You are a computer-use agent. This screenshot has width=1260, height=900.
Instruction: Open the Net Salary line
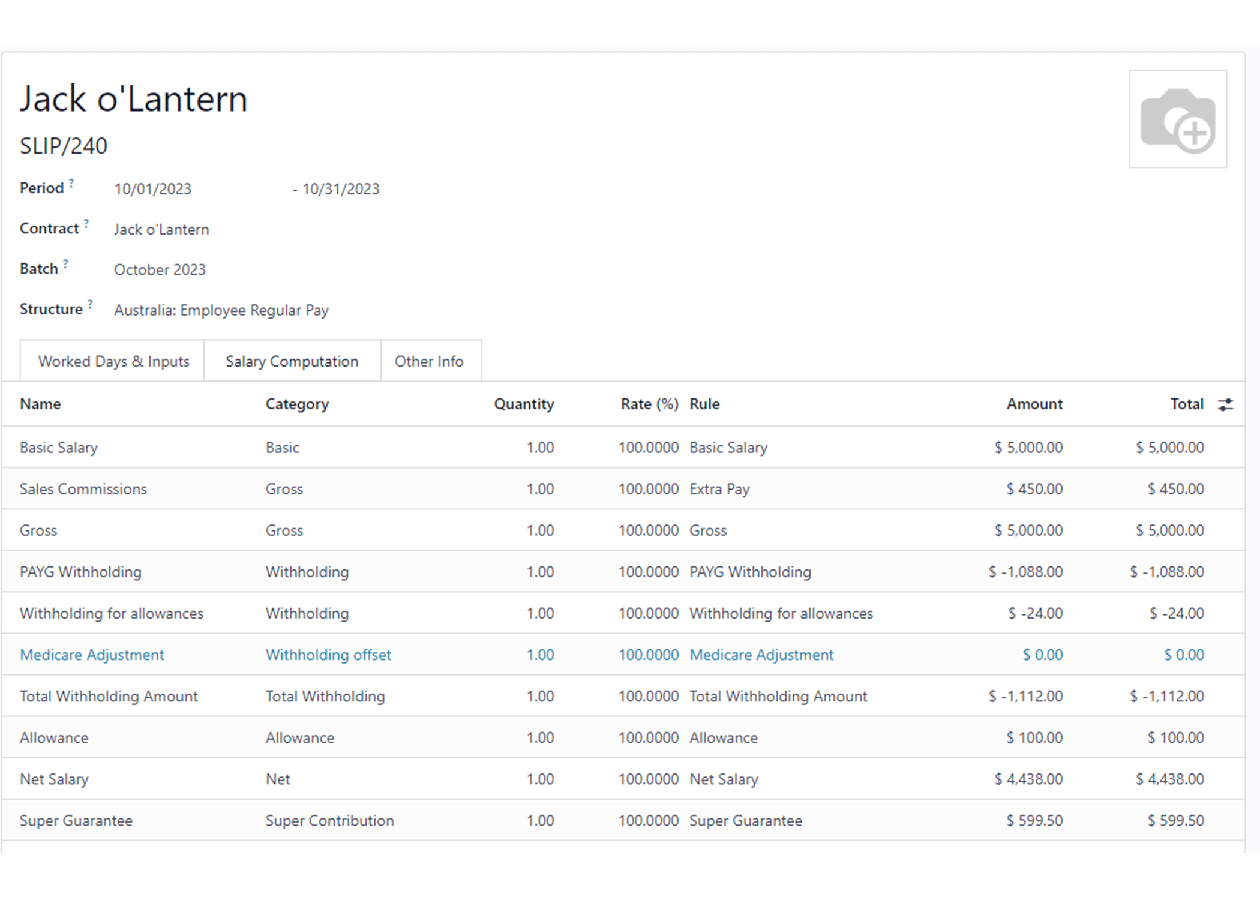(x=53, y=779)
